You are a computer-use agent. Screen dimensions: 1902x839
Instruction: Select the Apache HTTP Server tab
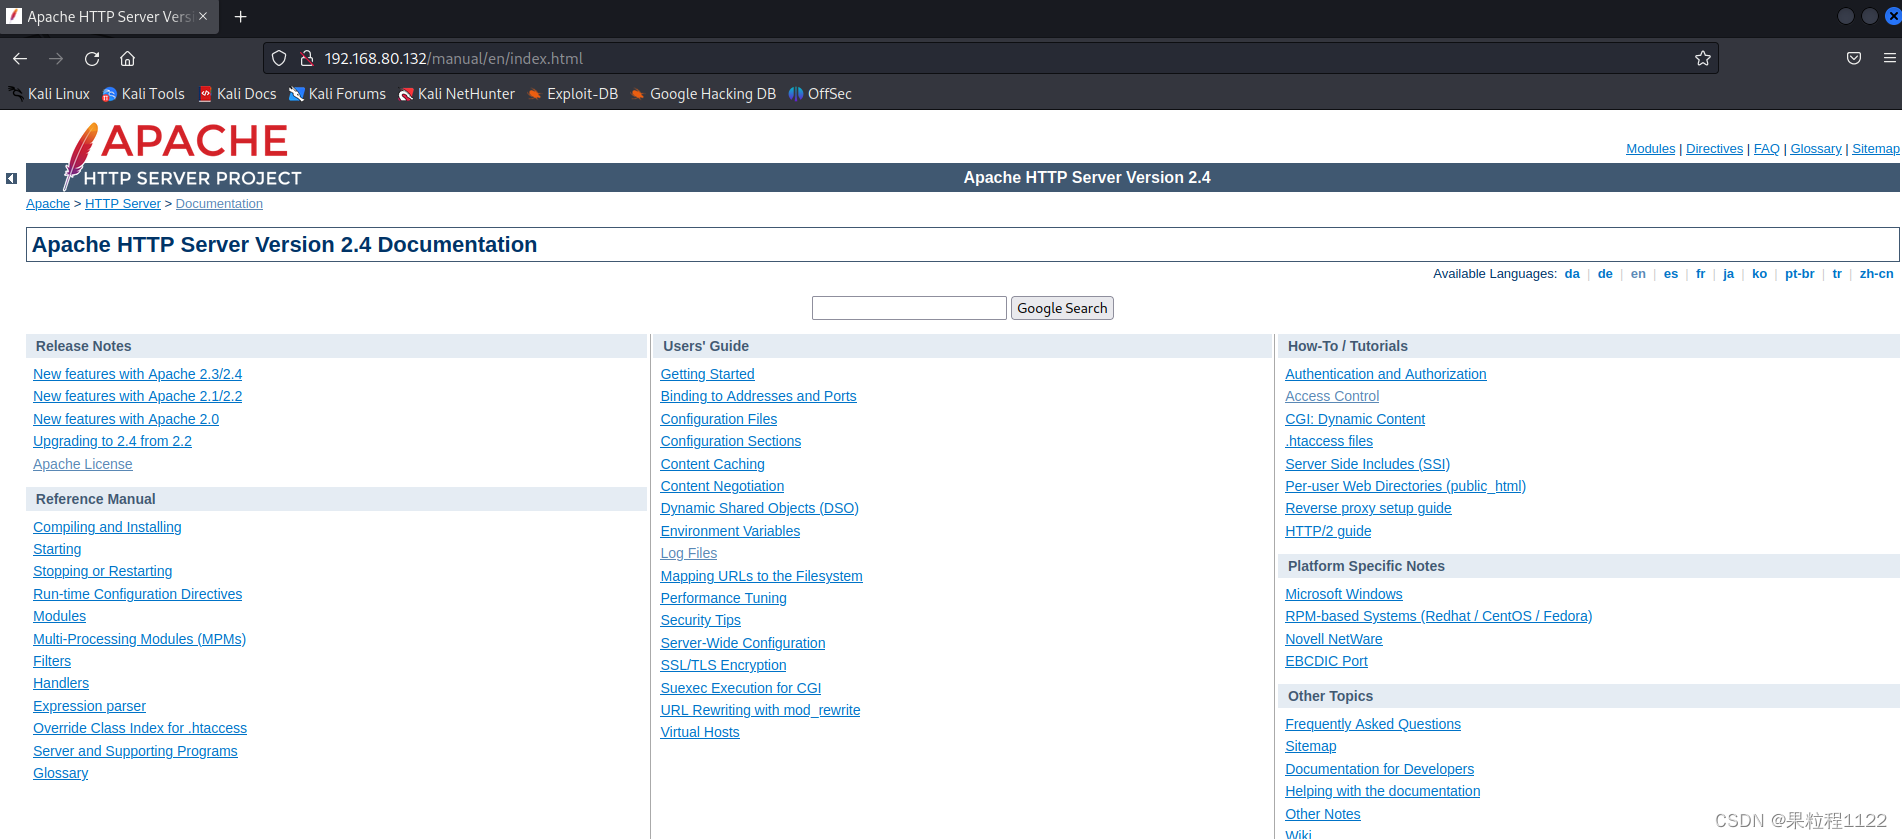point(109,17)
